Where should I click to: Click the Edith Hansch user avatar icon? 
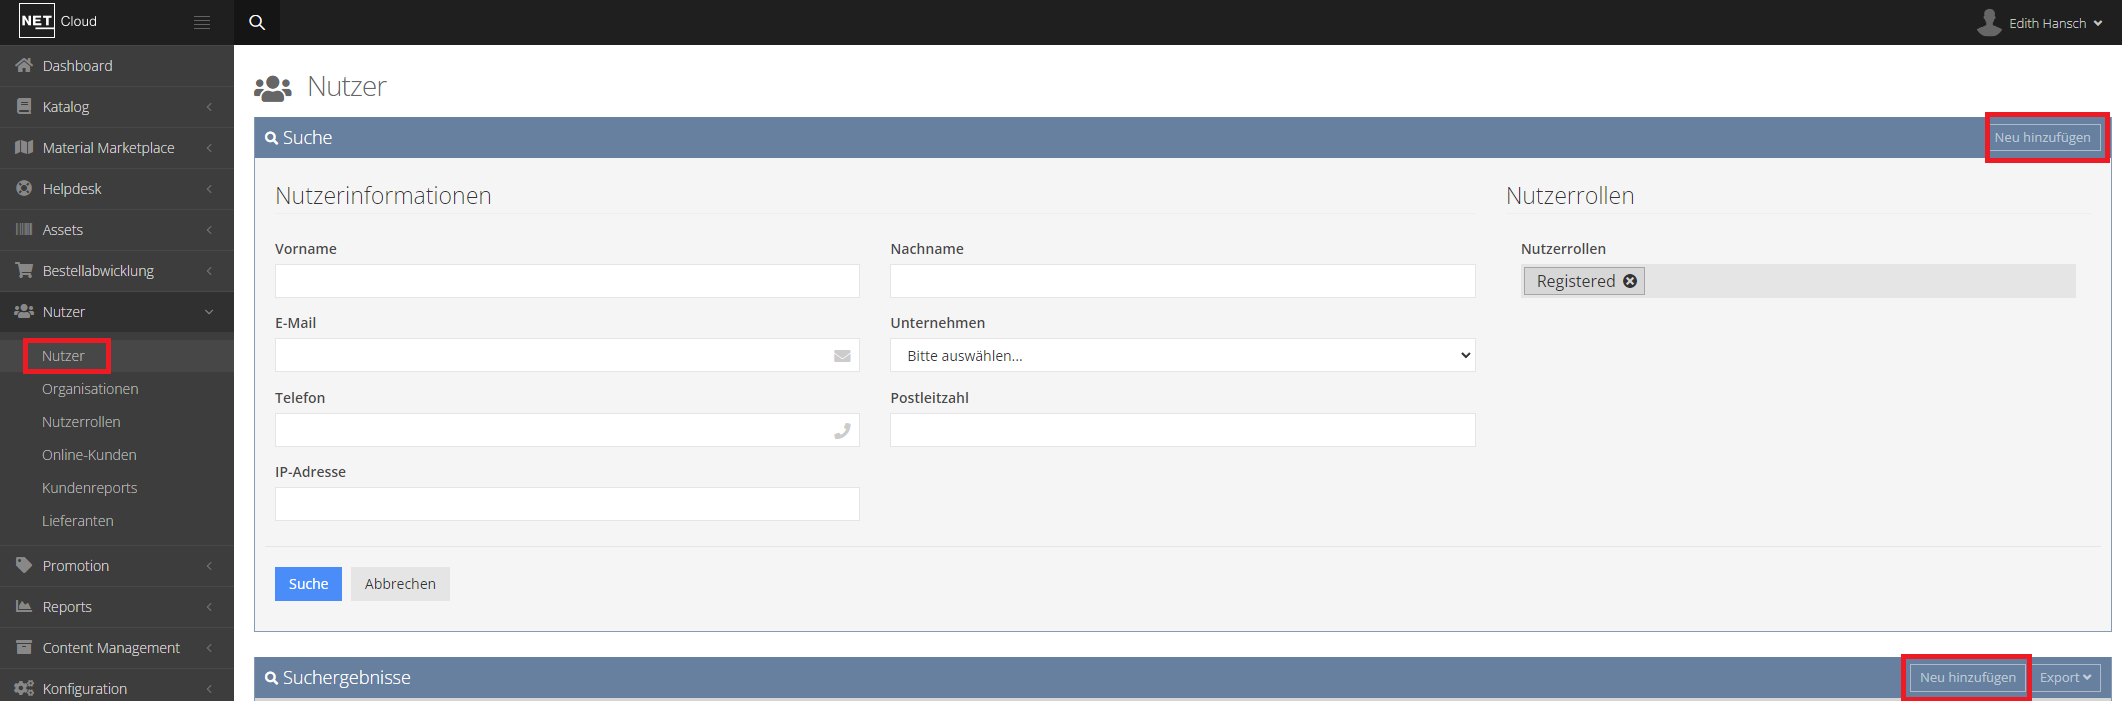1989,22
